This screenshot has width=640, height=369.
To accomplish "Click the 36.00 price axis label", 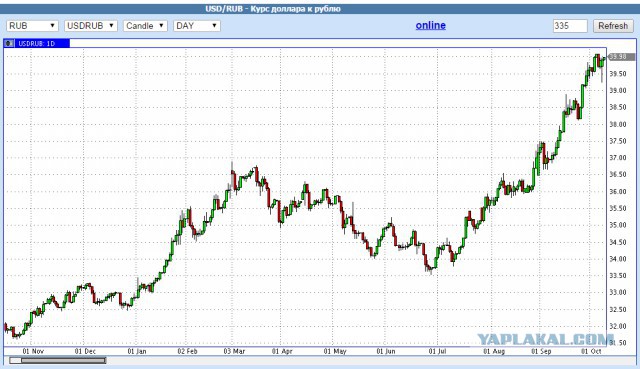I will [x=618, y=191].
